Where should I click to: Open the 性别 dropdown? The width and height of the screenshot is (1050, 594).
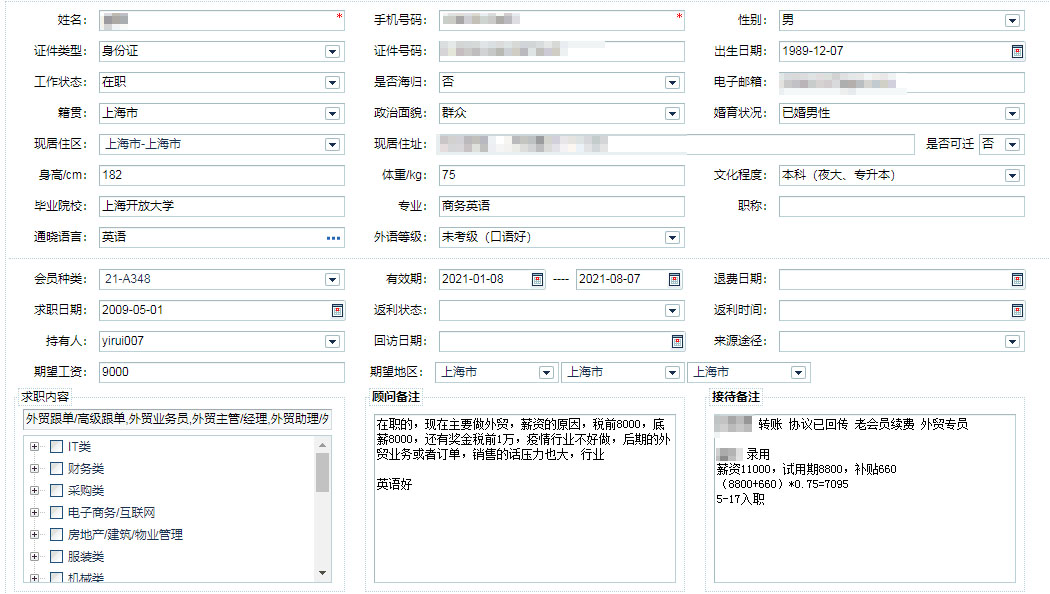(1012, 21)
